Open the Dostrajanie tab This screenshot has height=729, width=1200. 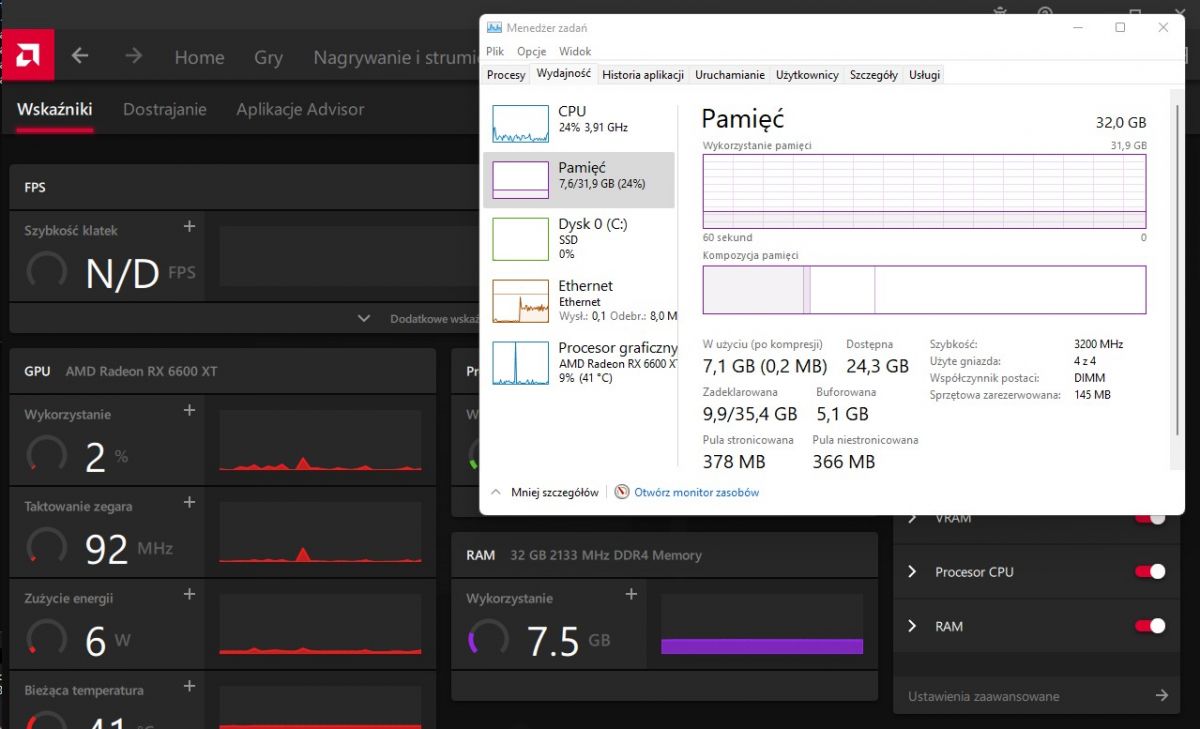pyautogui.click(x=165, y=109)
